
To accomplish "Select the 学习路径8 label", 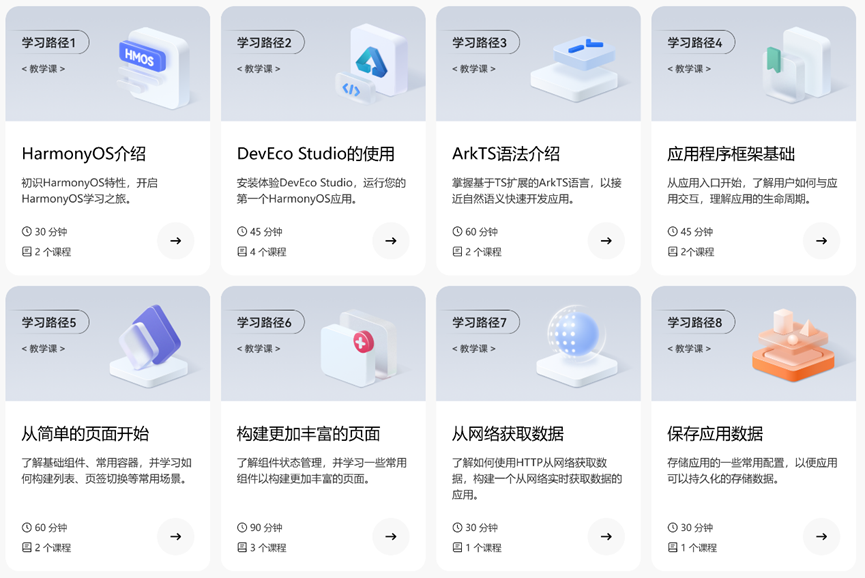I will pyautogui.click(x=695, y=322).
